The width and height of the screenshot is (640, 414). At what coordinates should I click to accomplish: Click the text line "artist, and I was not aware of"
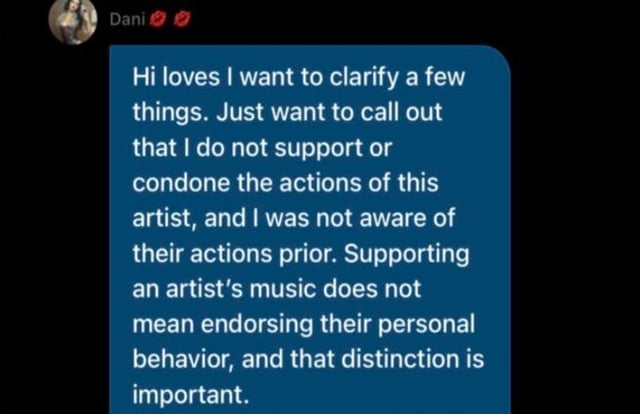pyautogui.click(x=293, y=218)
